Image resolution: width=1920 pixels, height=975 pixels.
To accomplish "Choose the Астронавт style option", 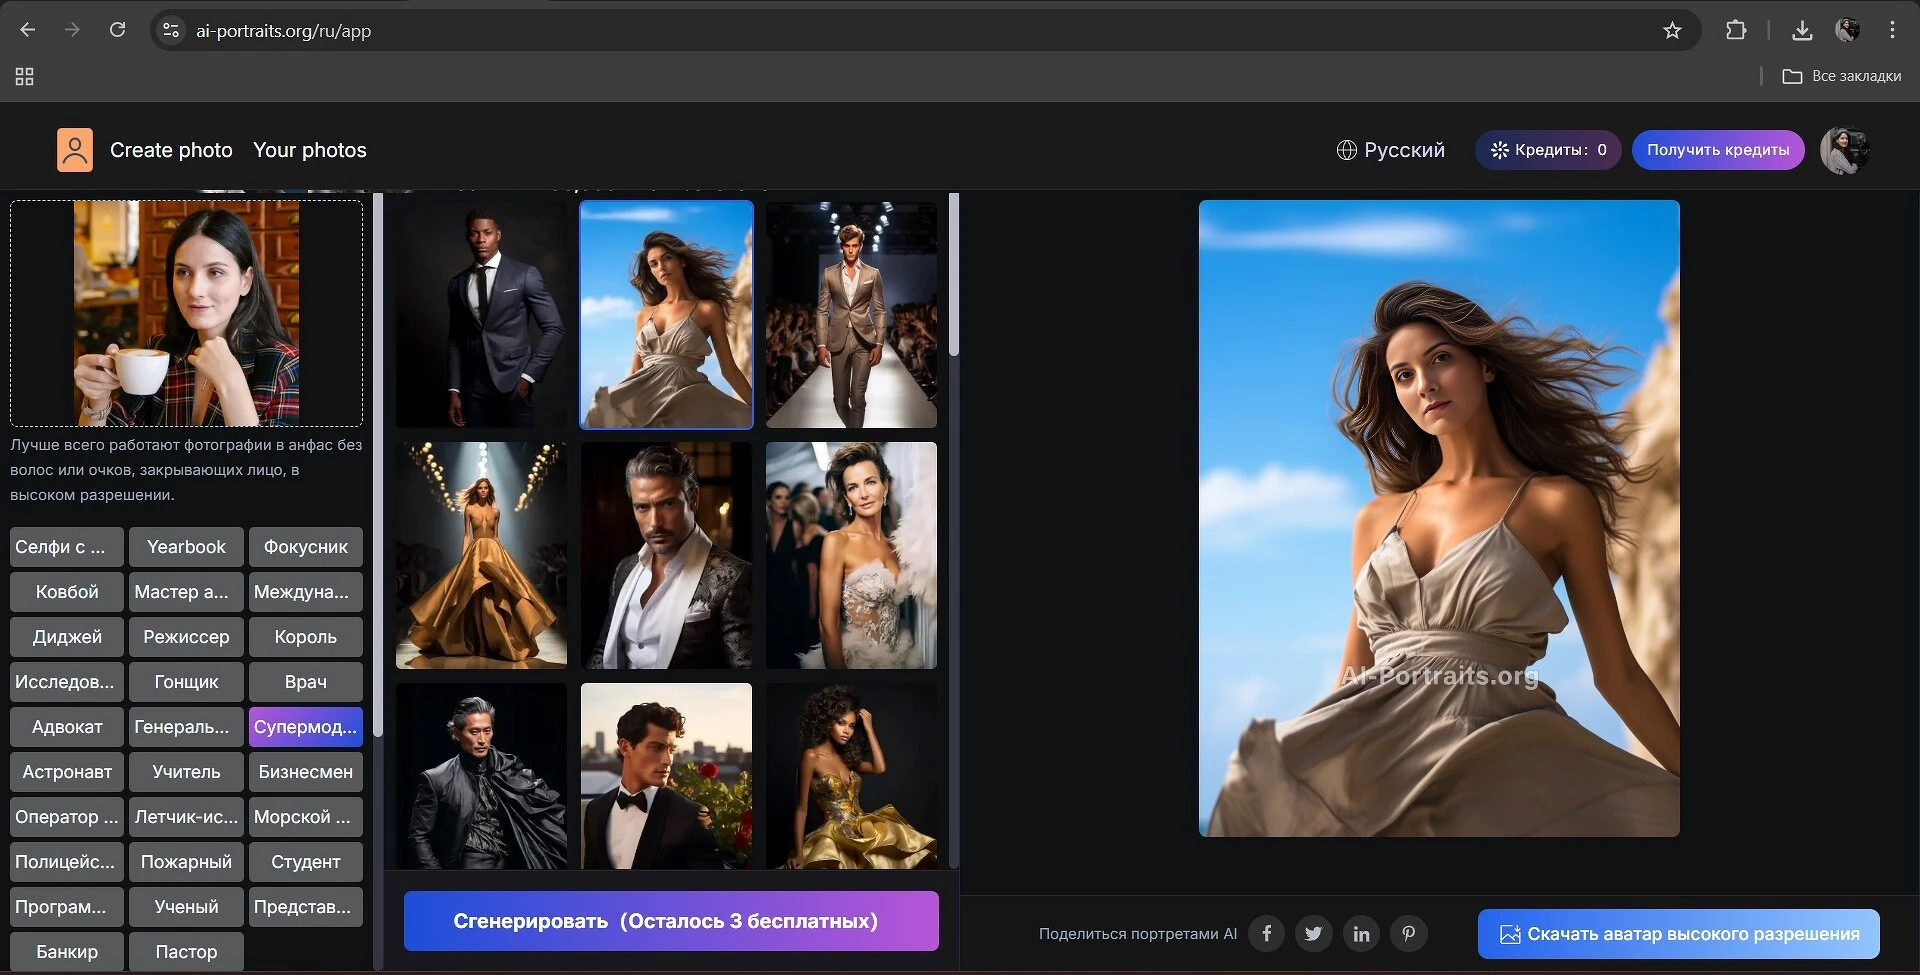I will click(67, 772).
